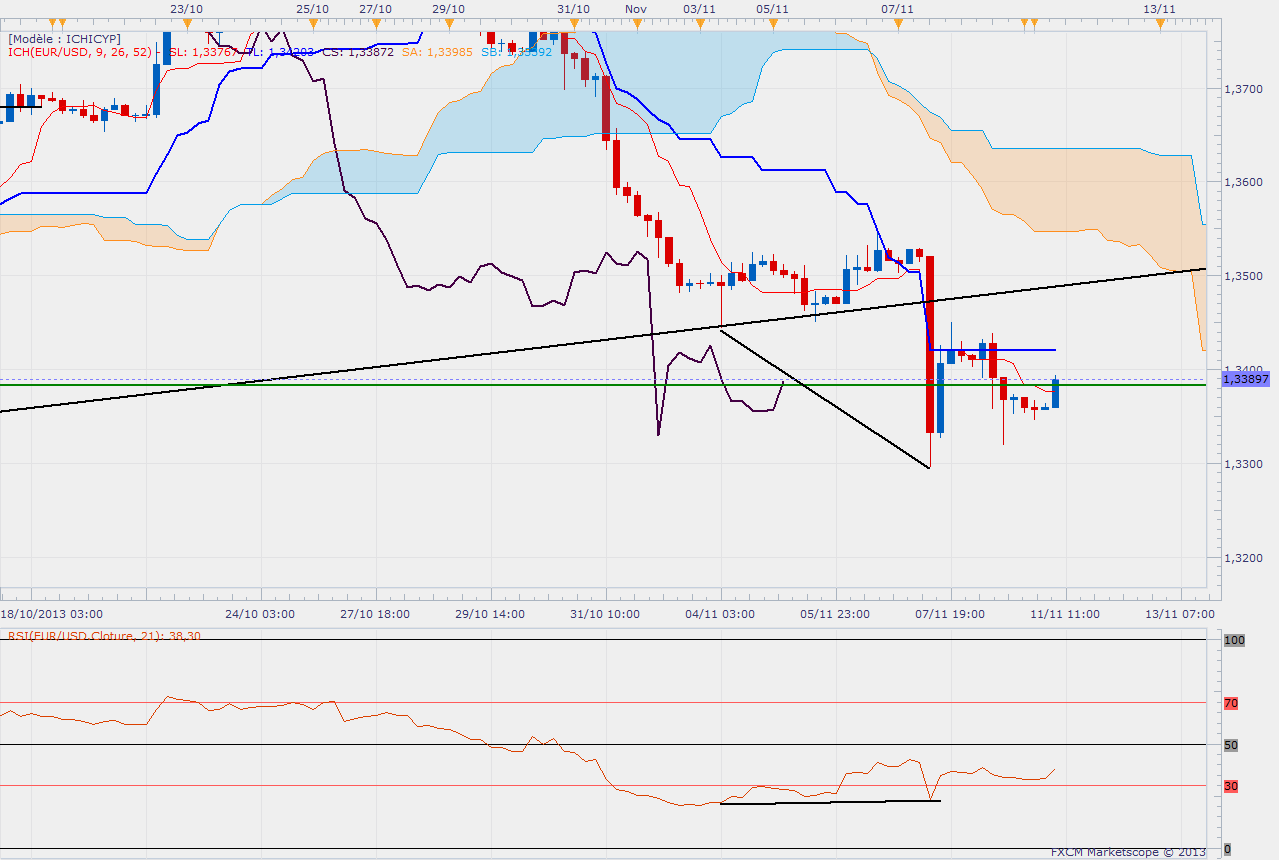1279x860 pixels.
Task: Click the orange marker under the 23/10 date
Action: coord(187,22)
